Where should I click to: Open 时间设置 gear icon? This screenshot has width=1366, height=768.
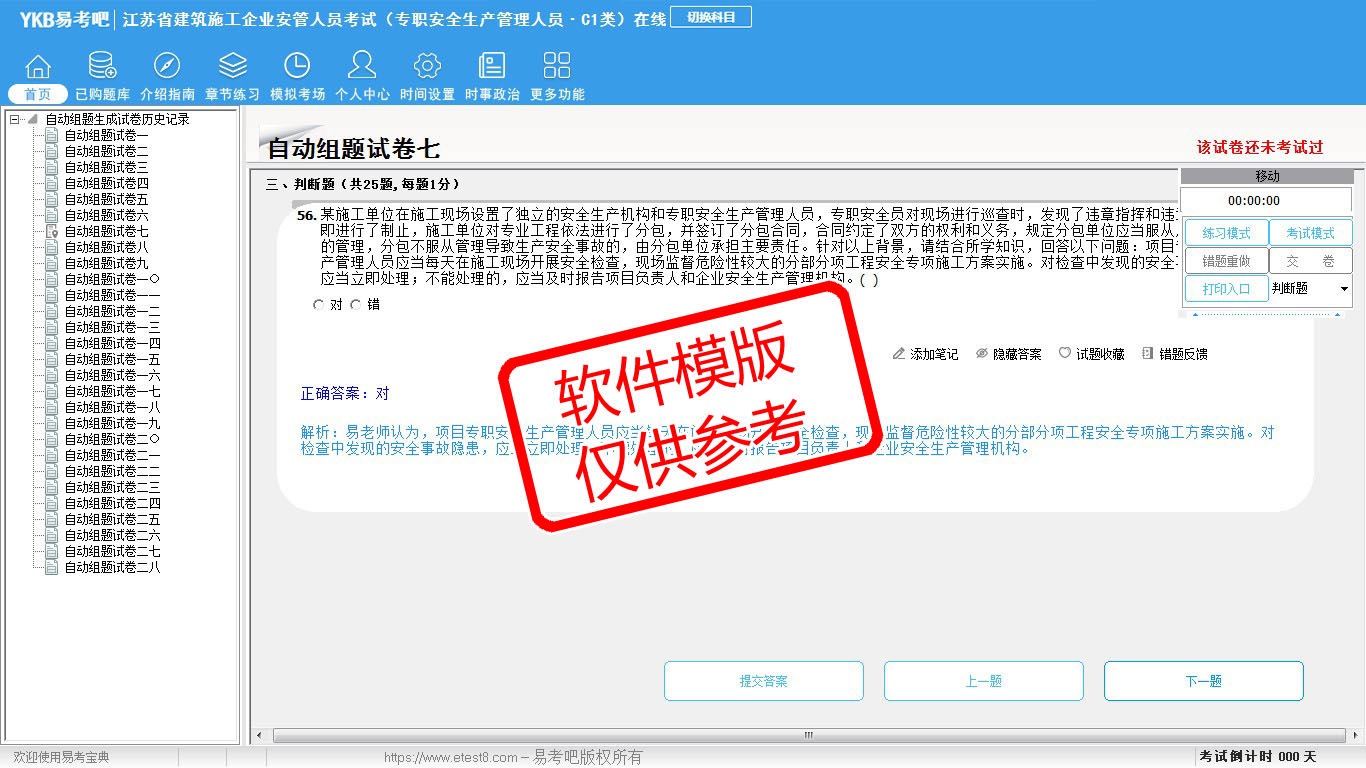427,67
